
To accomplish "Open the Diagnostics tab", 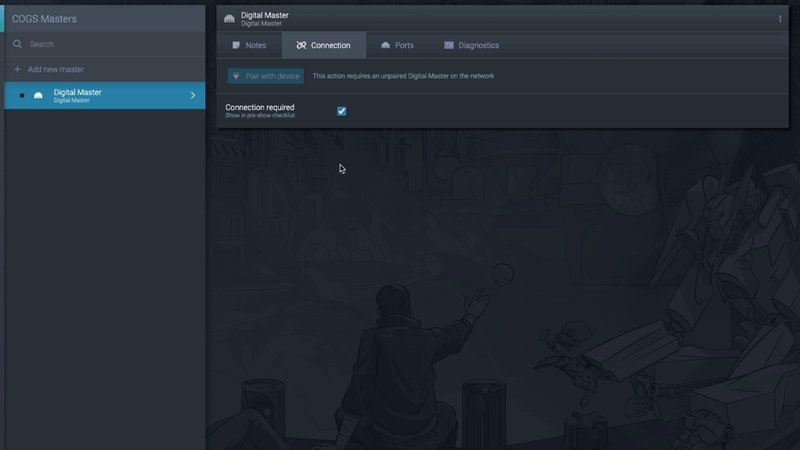I will [478, 45].
